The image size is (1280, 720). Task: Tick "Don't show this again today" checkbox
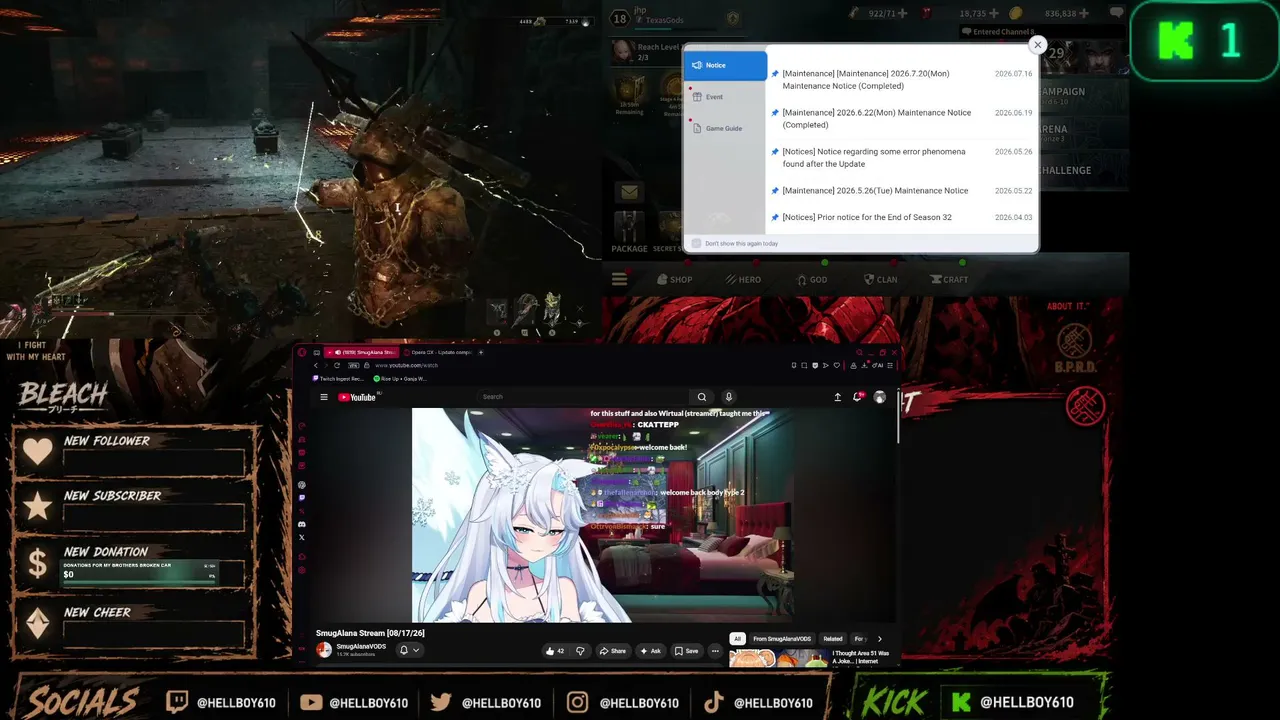click(697, 243)
